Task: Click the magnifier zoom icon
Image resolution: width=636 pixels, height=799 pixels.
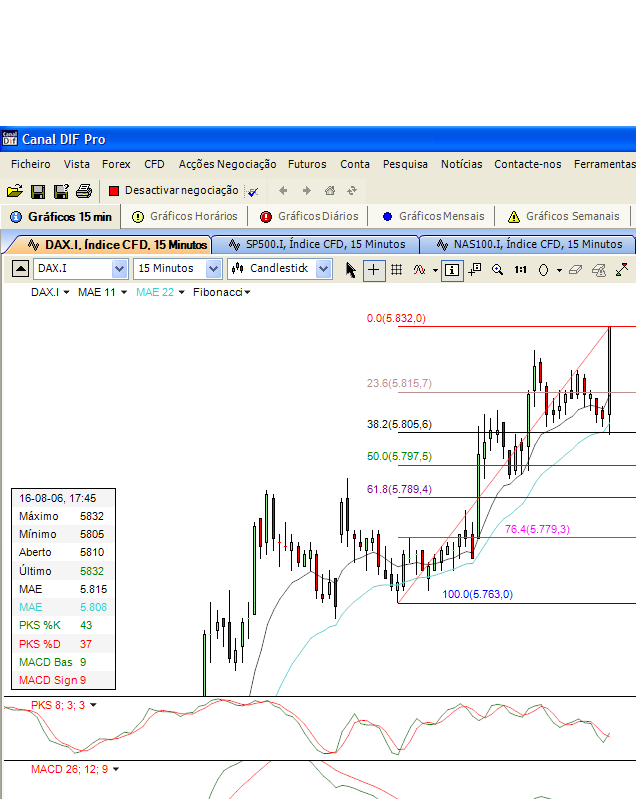Action: [497, 270]
